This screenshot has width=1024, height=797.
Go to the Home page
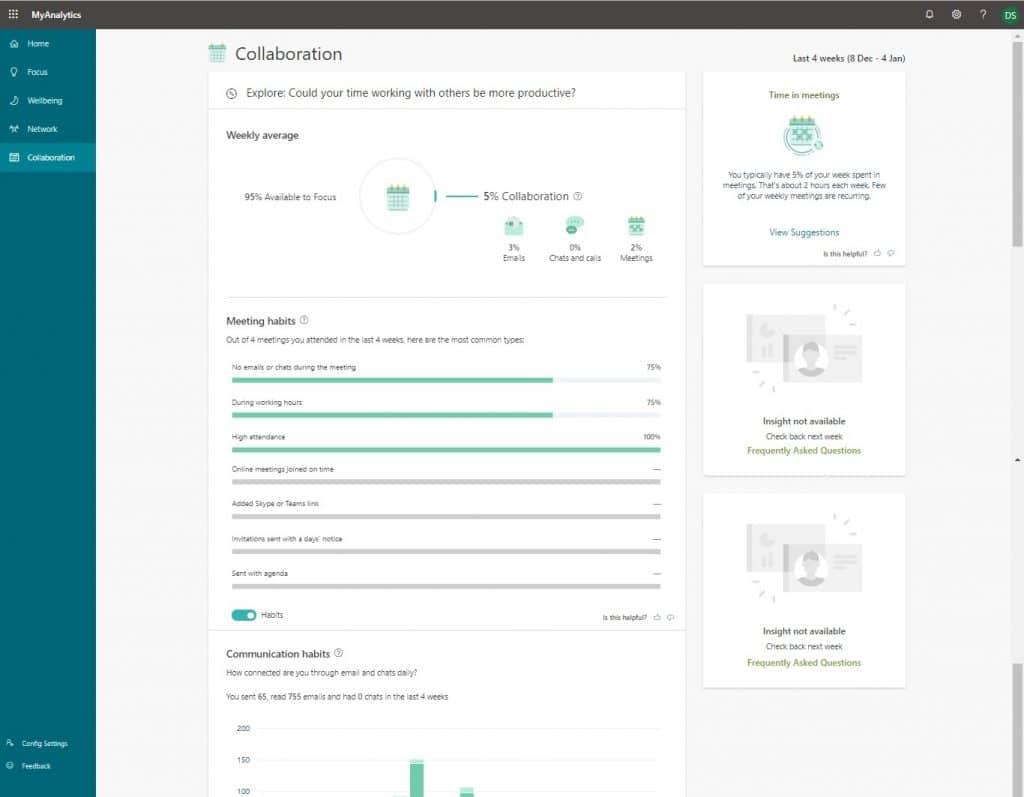tap(38, 44)
